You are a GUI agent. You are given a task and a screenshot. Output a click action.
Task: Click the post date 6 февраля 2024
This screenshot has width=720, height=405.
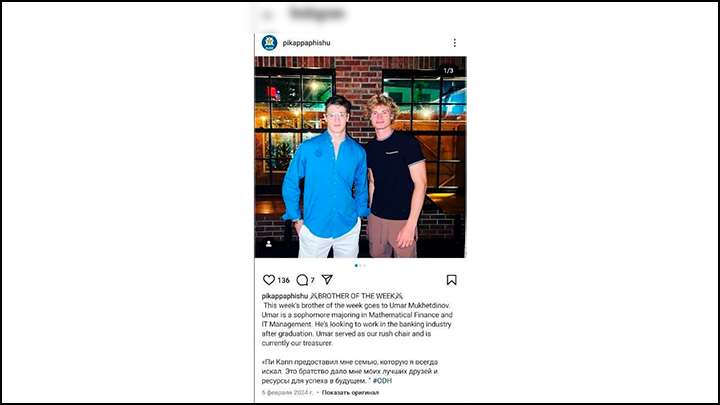[x=287, y=393]
